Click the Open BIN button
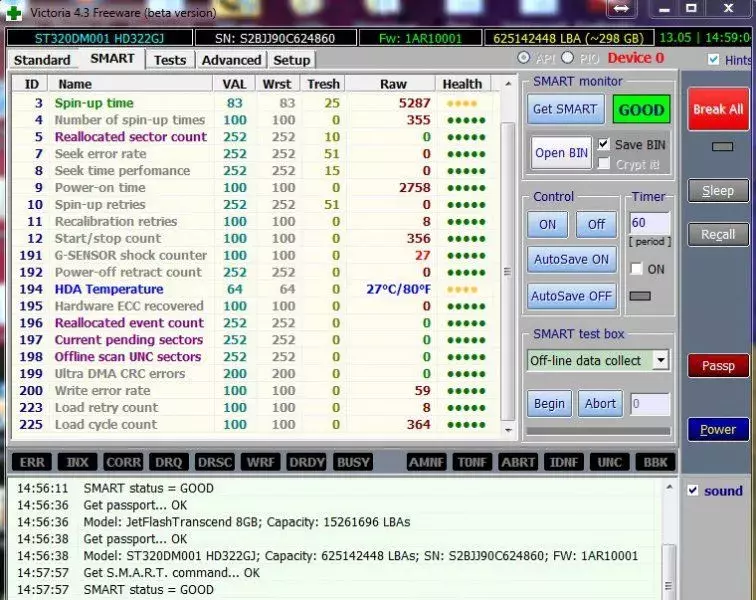The height and width of the screenshot is (600, 756). pos(561,153)
